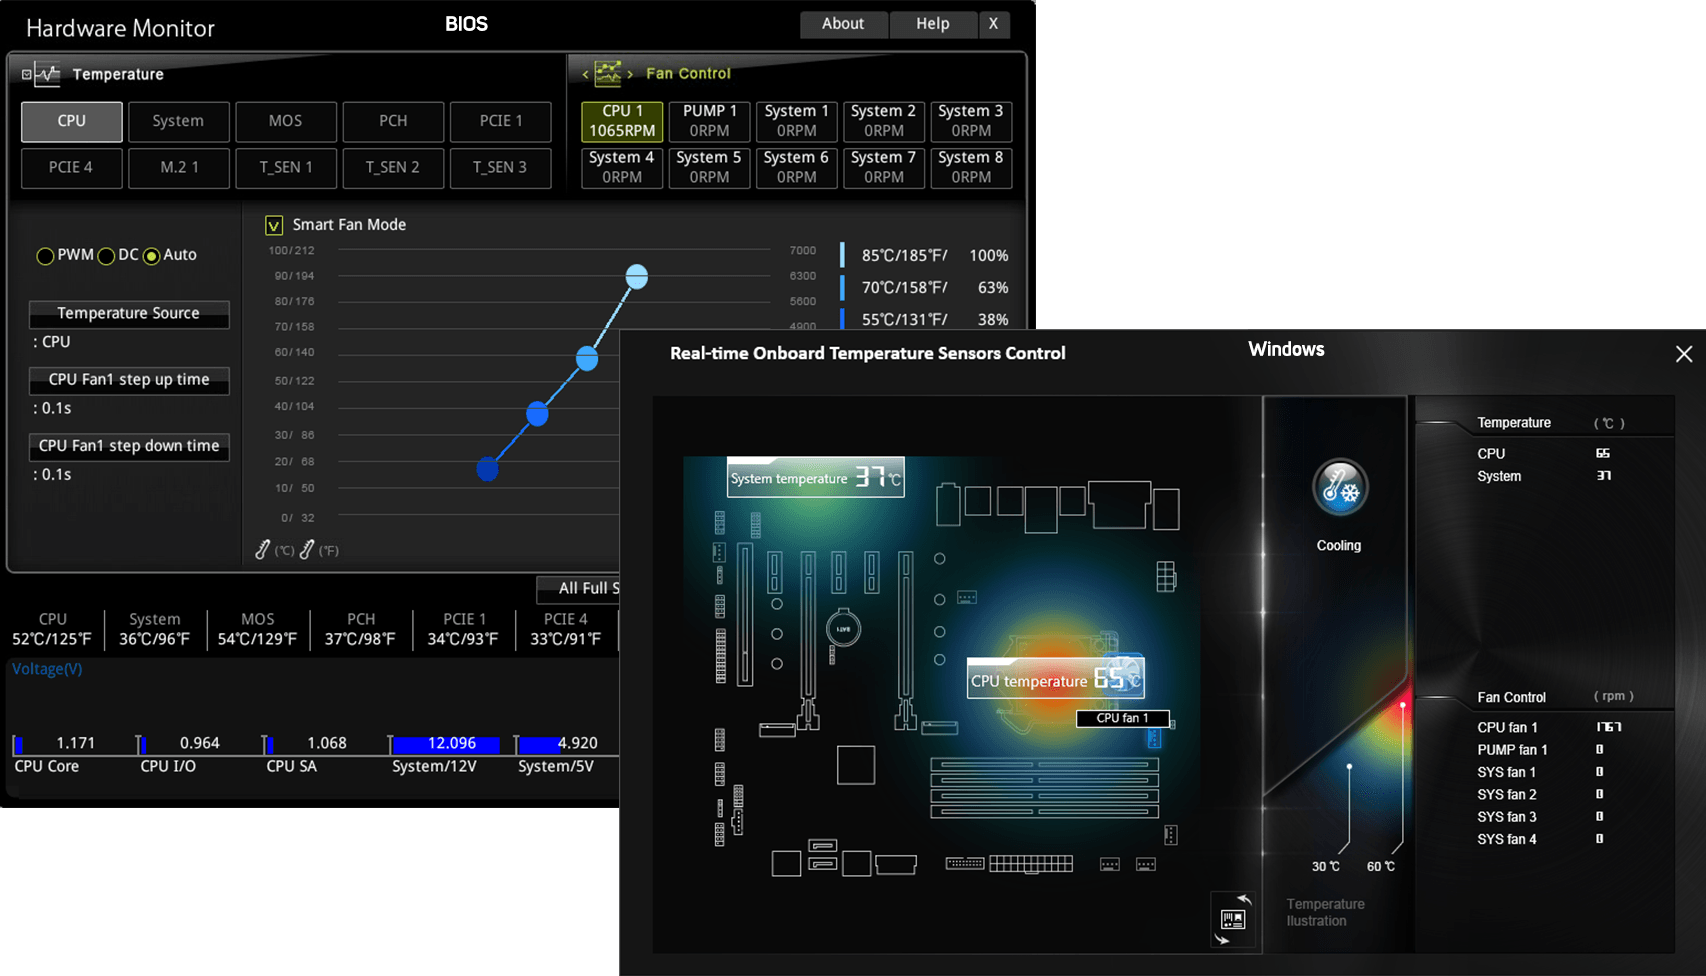Select the PCIE 1 temperature tab

point(501,121)
